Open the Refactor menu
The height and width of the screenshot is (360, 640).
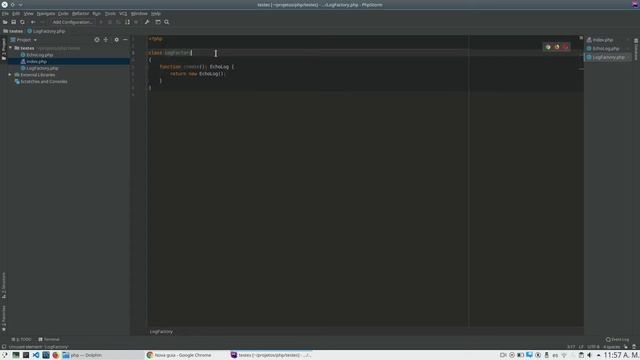[x=80, y=13]
